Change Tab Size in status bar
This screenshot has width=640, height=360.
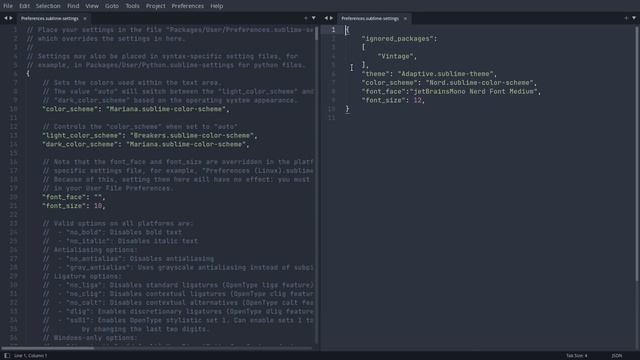(x=576, y=356)
